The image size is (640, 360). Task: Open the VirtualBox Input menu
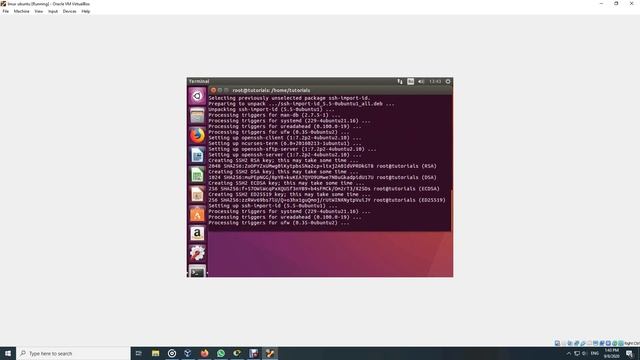tap(53, 11)
